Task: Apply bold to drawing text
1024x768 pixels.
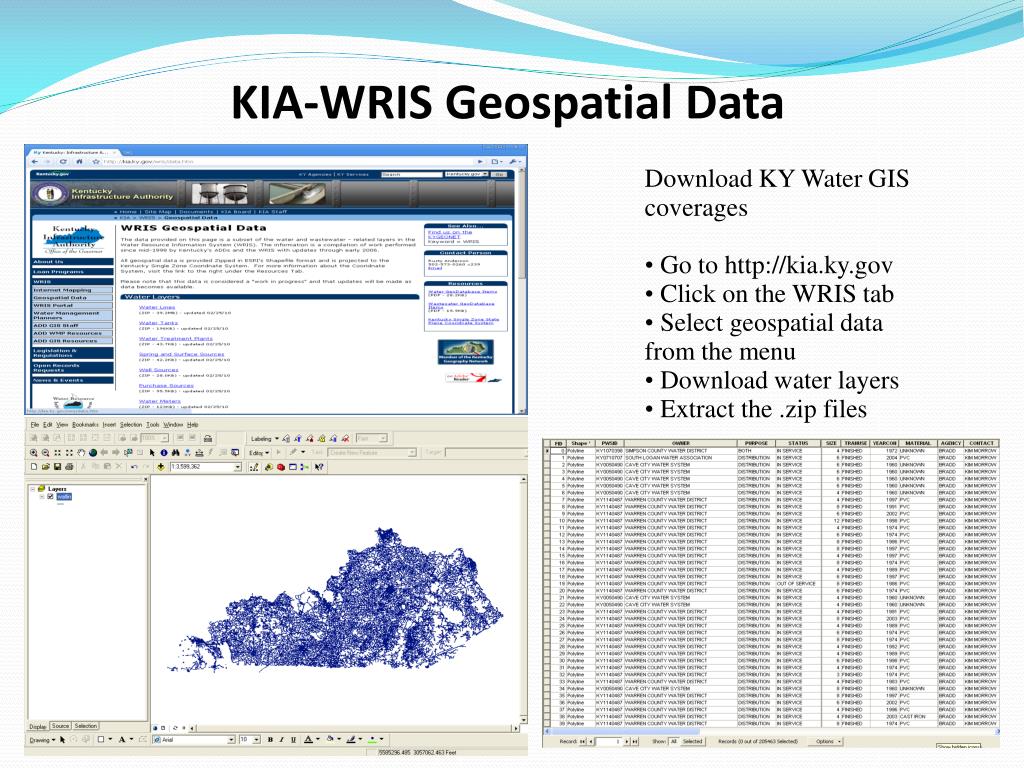Action: [270, 740]
